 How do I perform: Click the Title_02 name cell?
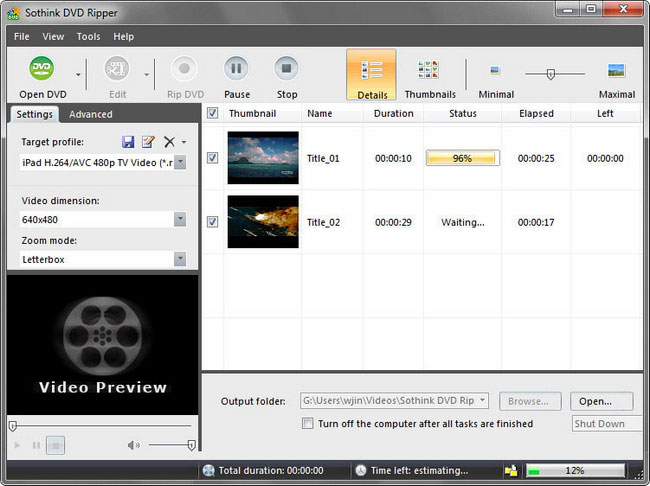(323, 222)
